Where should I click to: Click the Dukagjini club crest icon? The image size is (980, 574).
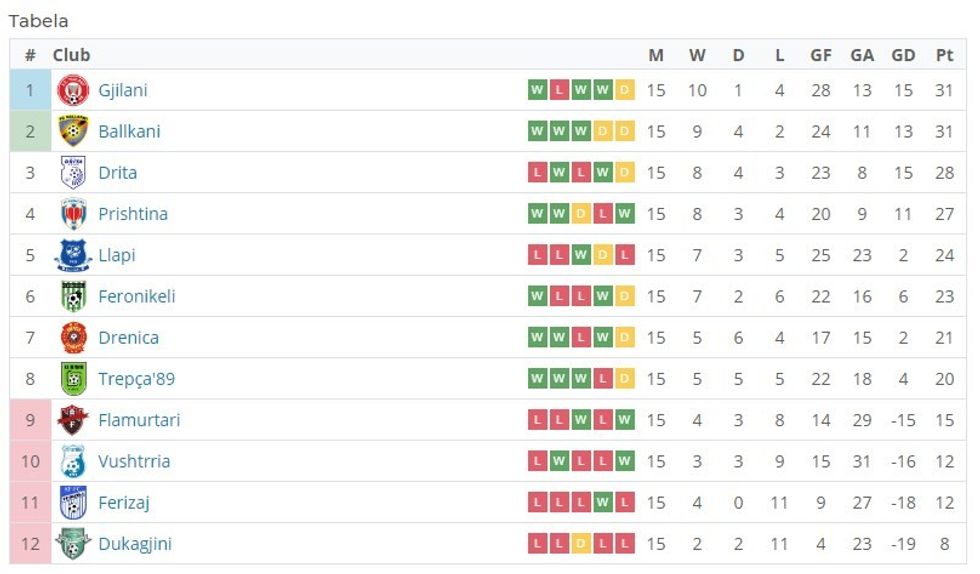73,544
